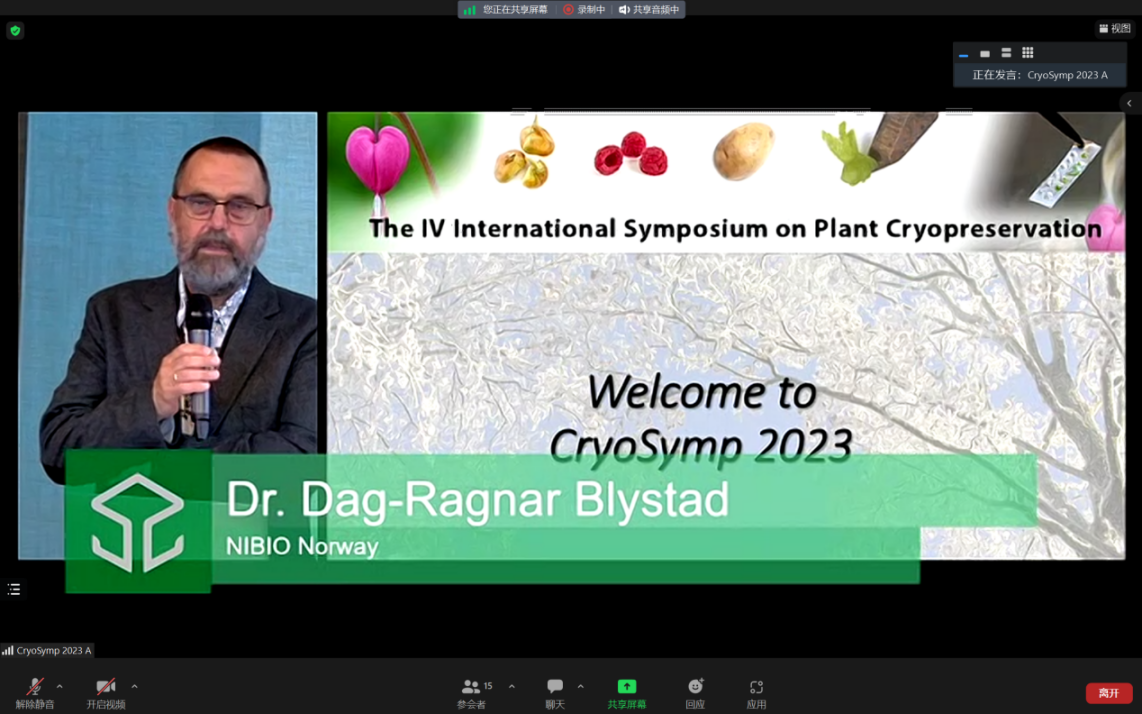Open the chat panel (聊天)
Image resolution: width=1142 pixels, height=714 pixels.
(555, 693)
